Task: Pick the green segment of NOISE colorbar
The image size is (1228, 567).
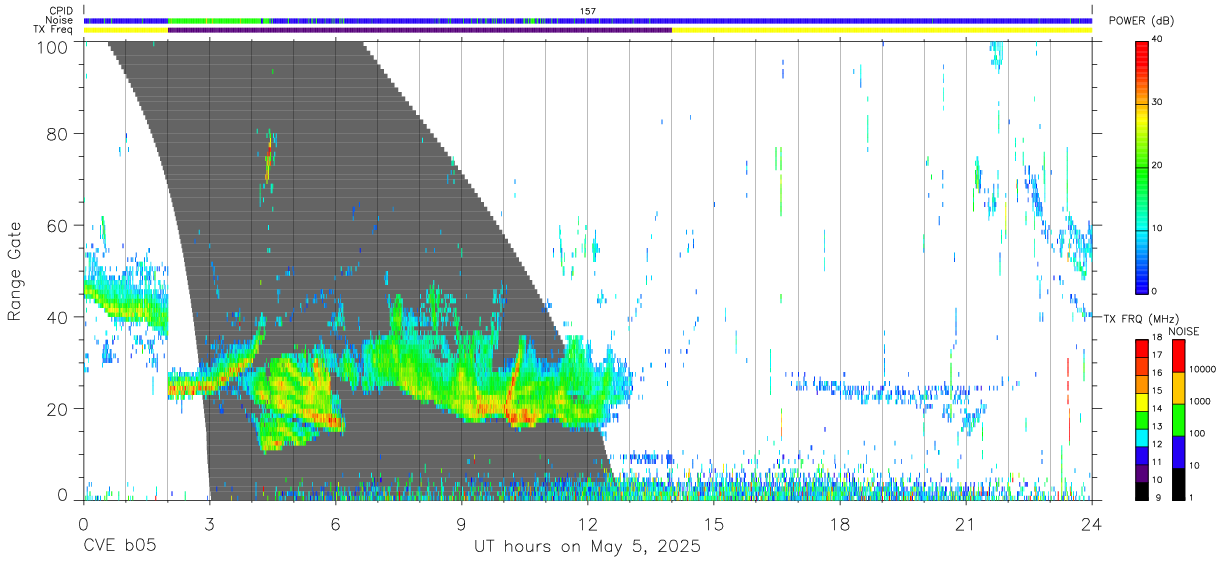Action: [1177, 420]
